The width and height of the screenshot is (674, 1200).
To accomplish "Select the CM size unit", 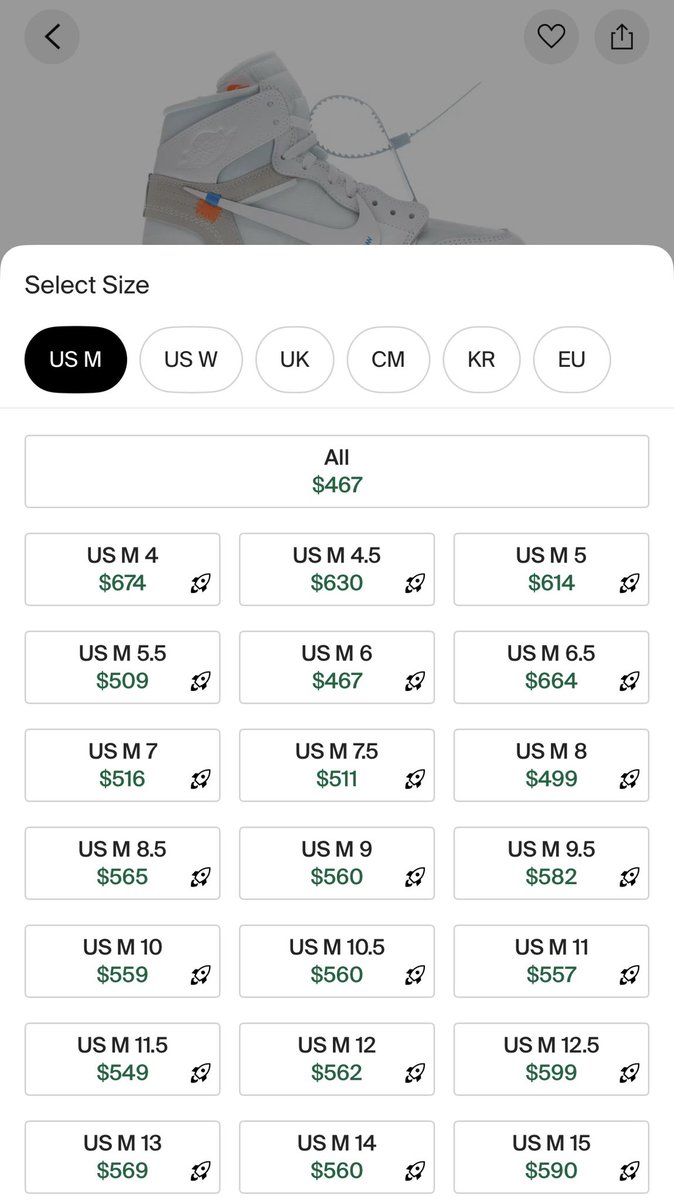I will click(388, 360).
